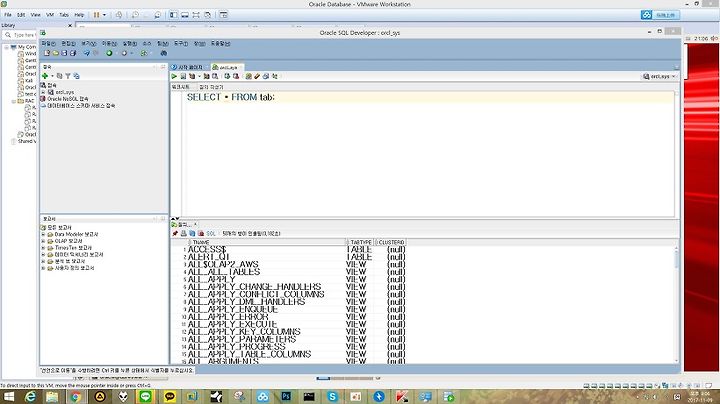The height and width of the screenshot is (404, 720).
Task: Click the green back navigation icon
Action: (109, 53)
